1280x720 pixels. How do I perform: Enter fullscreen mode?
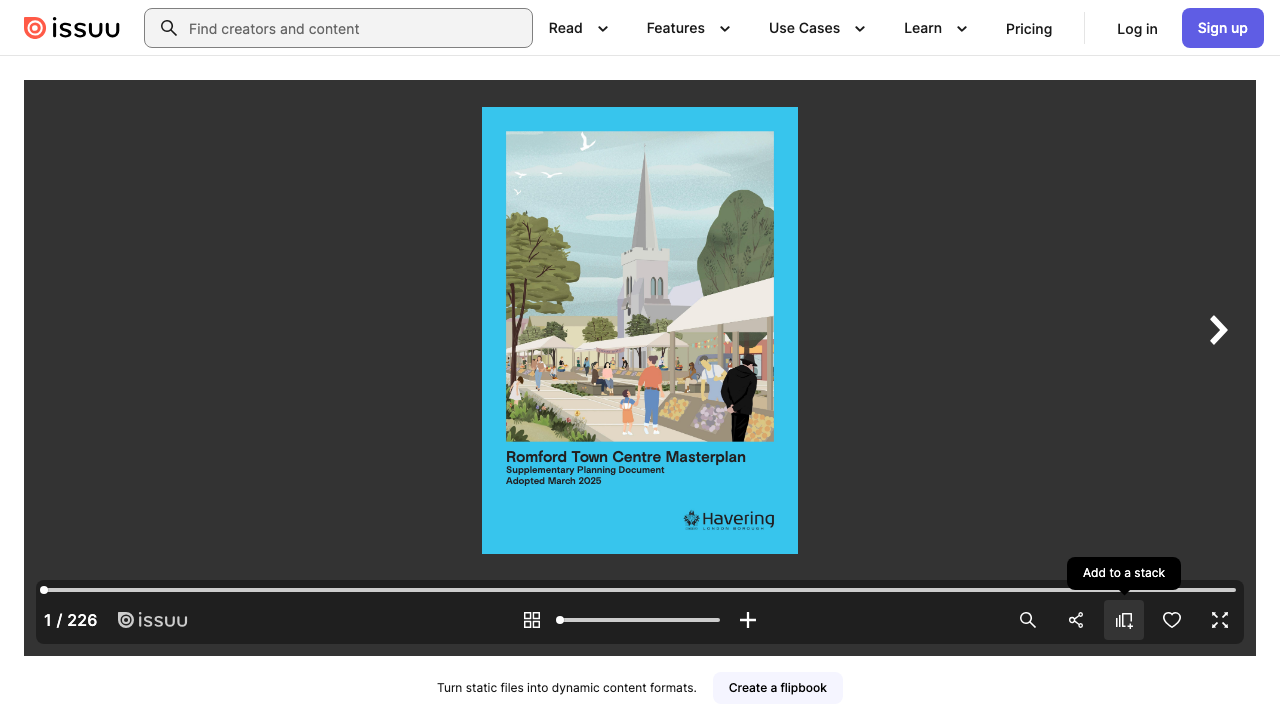(1220, 620)
